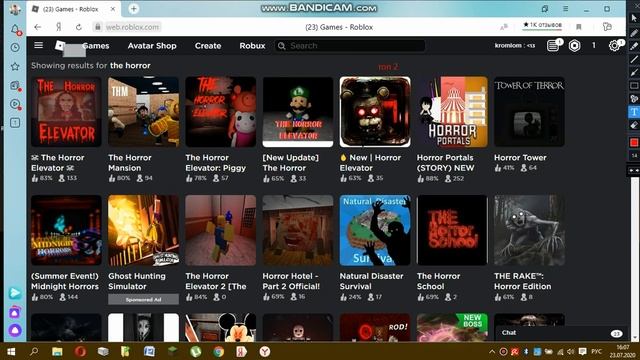The height and width of the screenshot is (360, 640).
Task: Open the Roblox settings gear
Action: (614, 46)
